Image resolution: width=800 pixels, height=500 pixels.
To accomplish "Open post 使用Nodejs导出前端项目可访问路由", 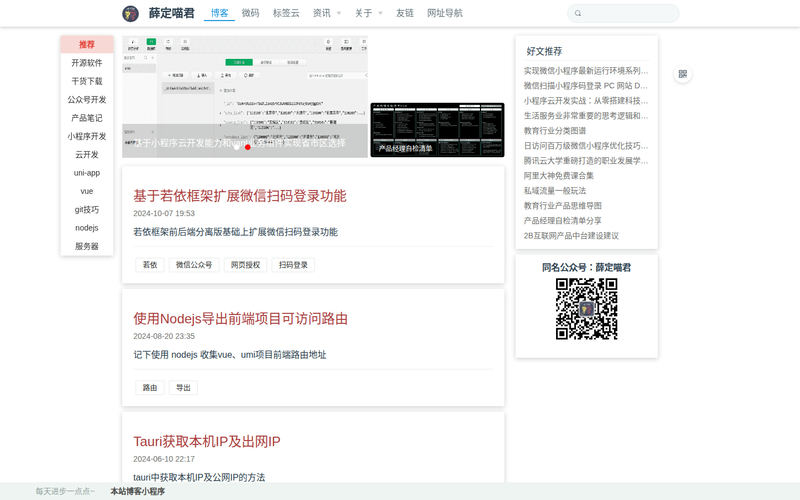I will (240, 319).
